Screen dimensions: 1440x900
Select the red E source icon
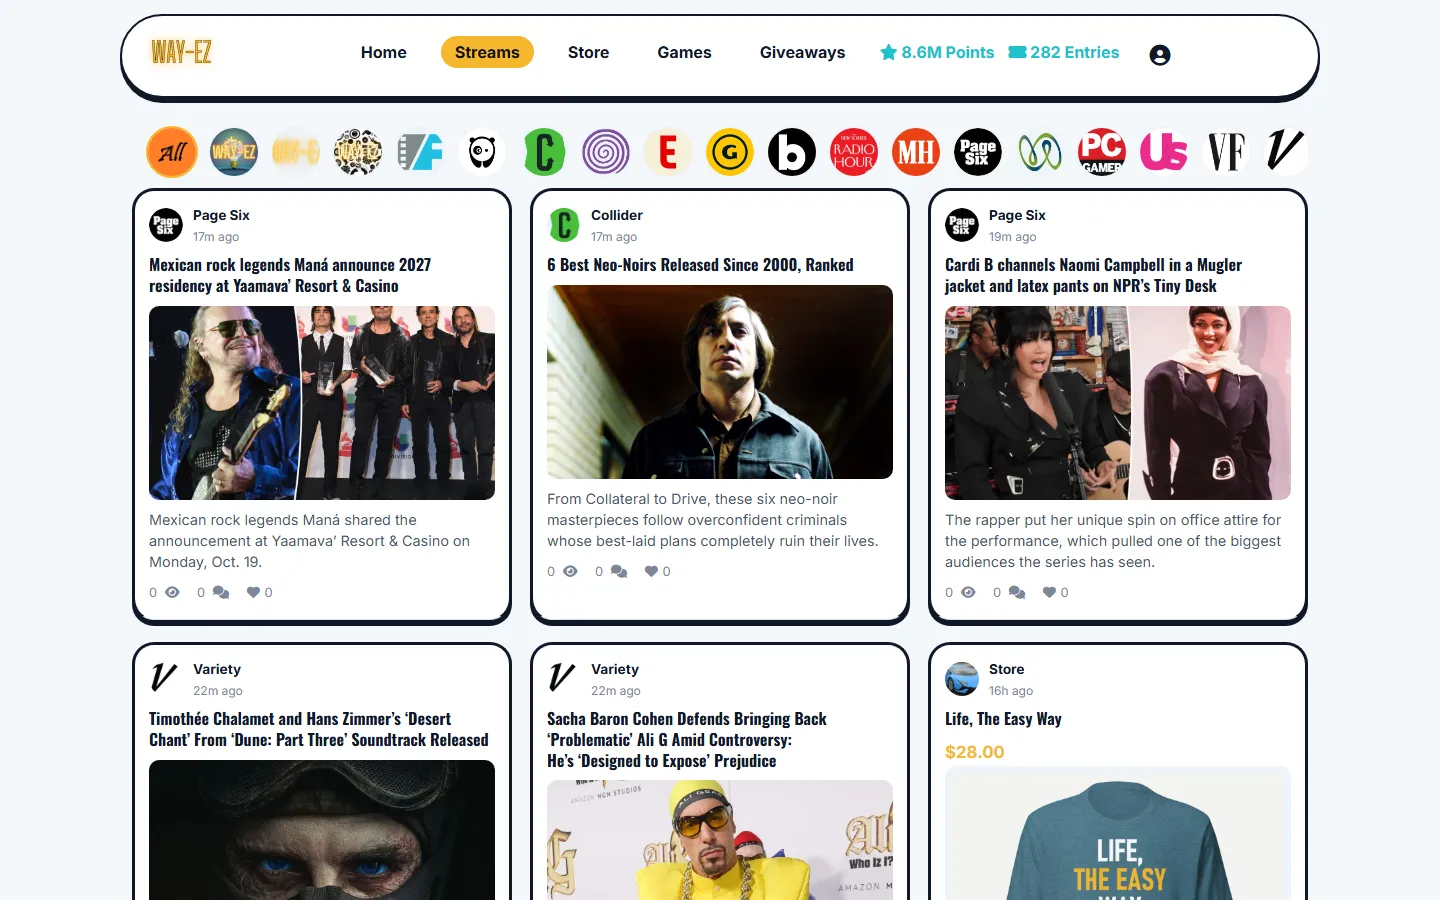pyautogui.click(x=668, y=152)
